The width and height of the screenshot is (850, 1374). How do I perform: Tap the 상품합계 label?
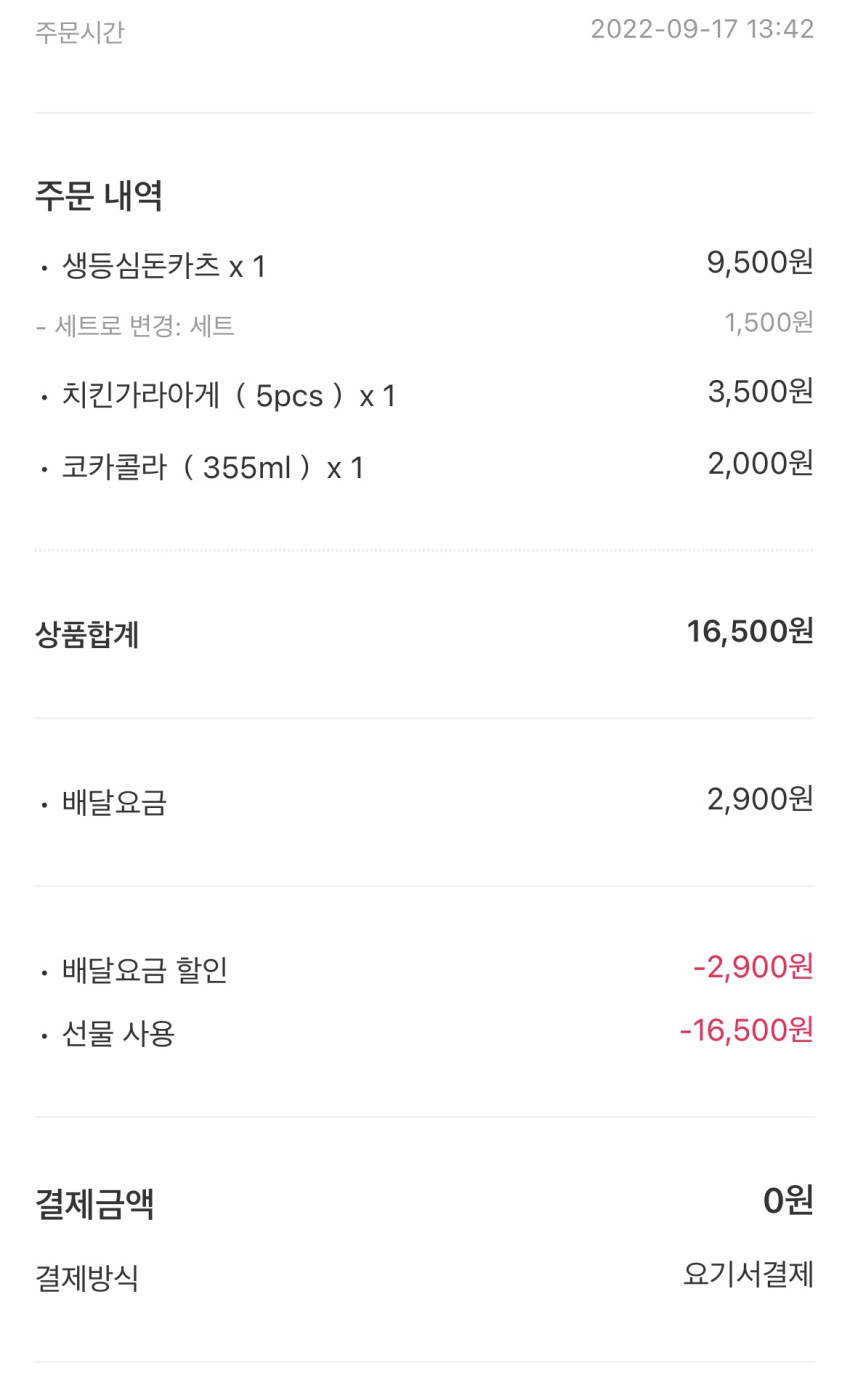tap(87, 635)
